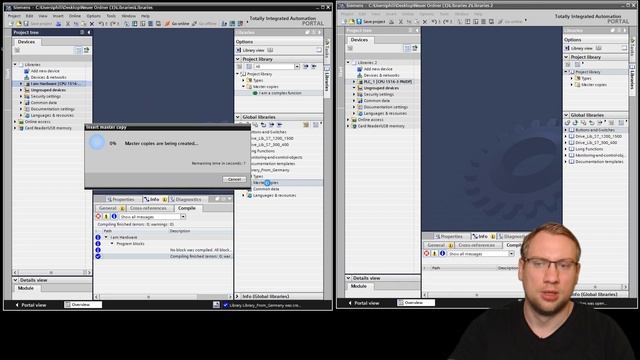Collapse Global libraries section in left window
This screenshot has height=360, width=640.
click(x=238, y=117)
